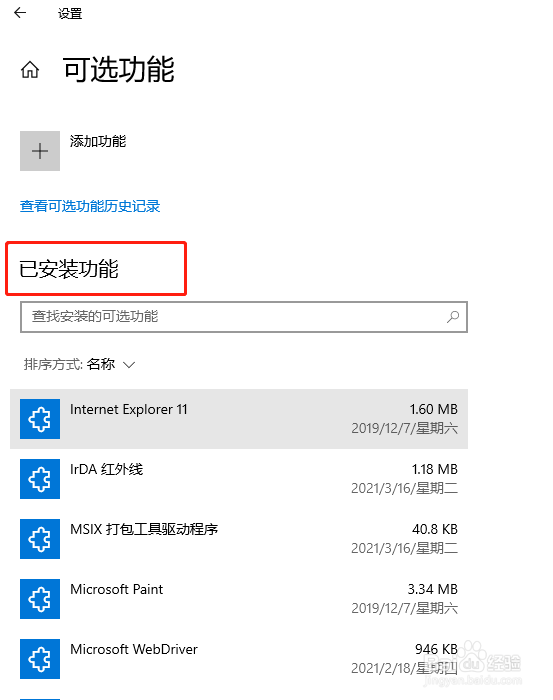Image resolution: width=553 pixels, height=700 pixels.
Task: Select the Internet Explorer 11 entry
Action: [x=239, y=419]
